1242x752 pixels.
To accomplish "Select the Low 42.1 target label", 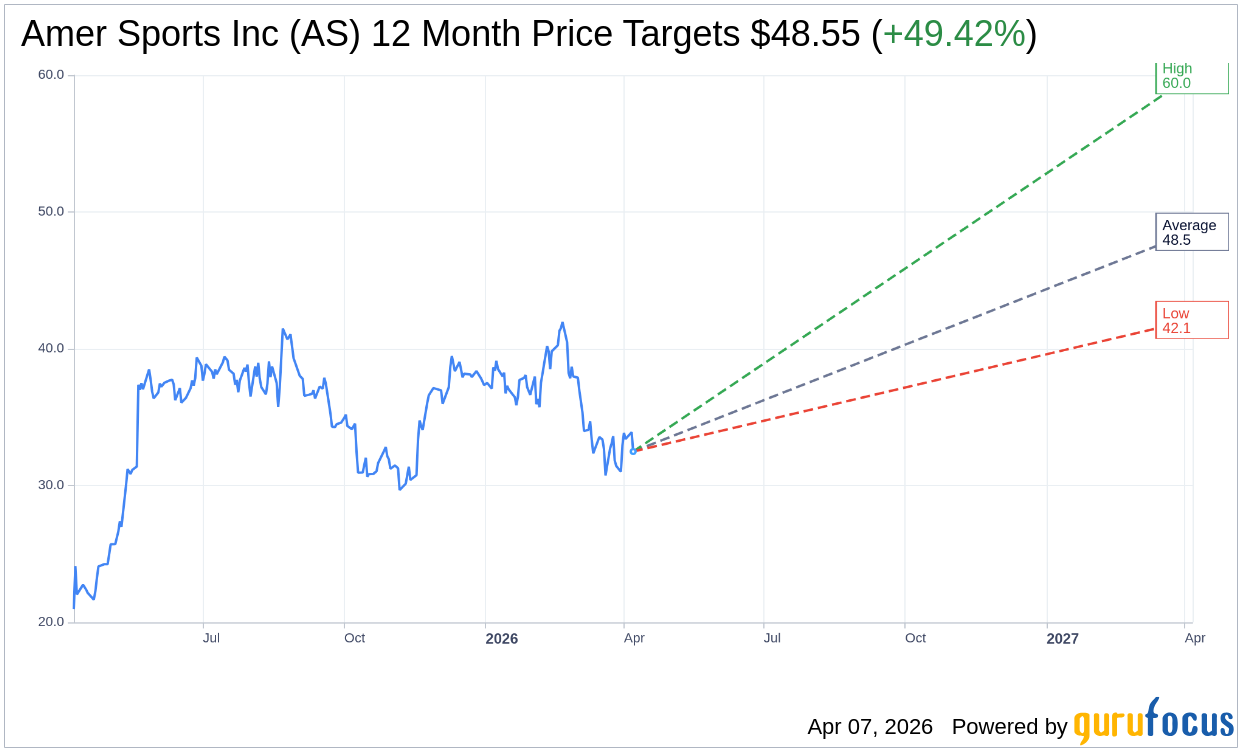I will click(x=1191, y=320).
